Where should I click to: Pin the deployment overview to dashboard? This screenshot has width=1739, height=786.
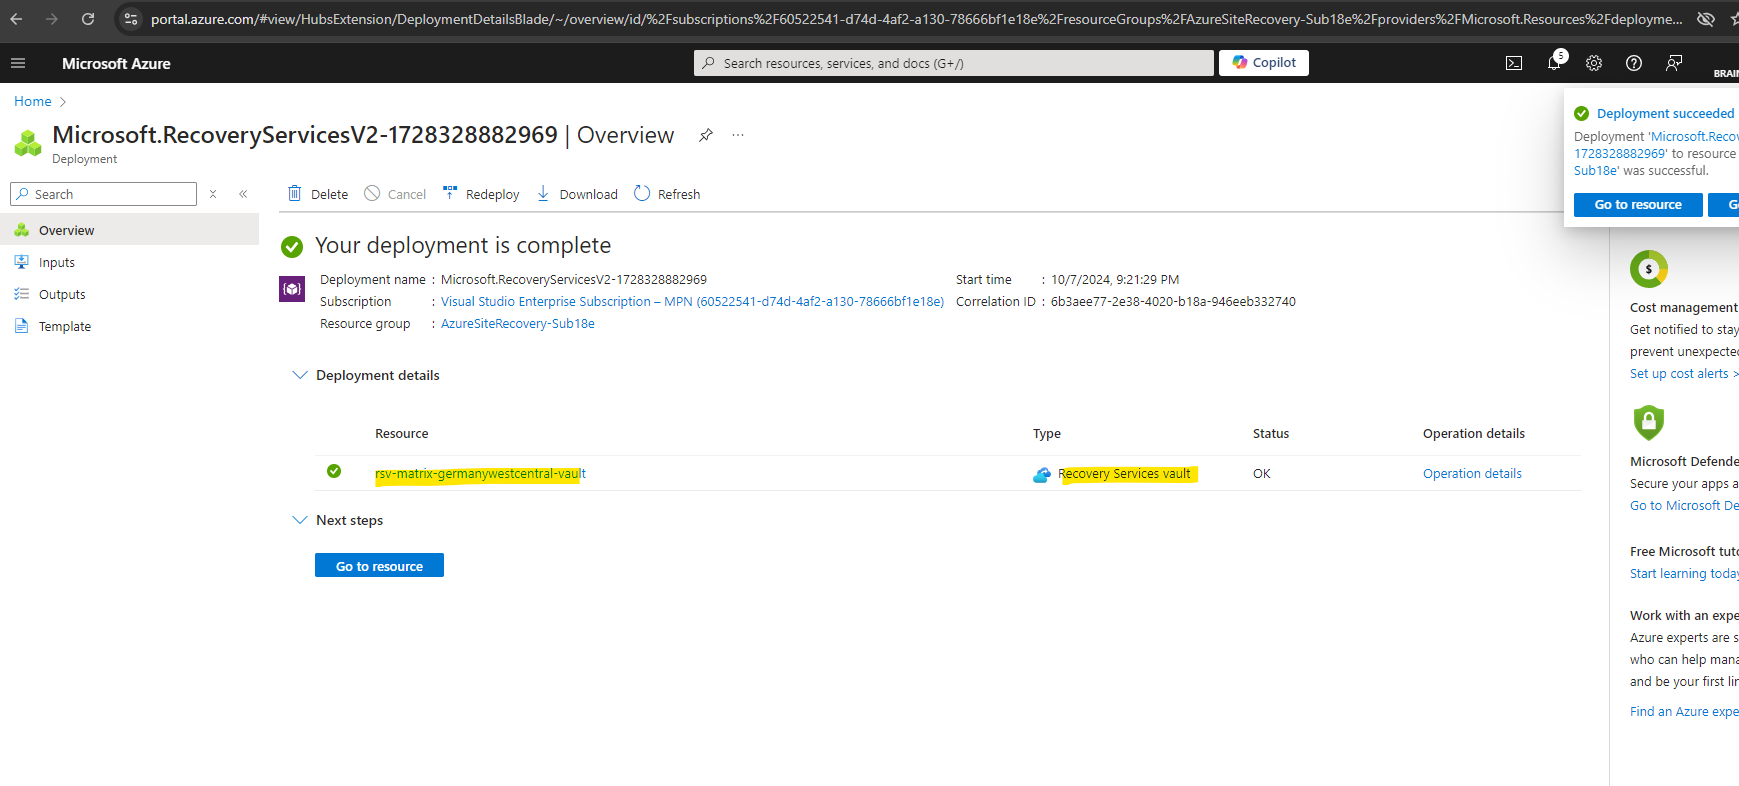706,135
